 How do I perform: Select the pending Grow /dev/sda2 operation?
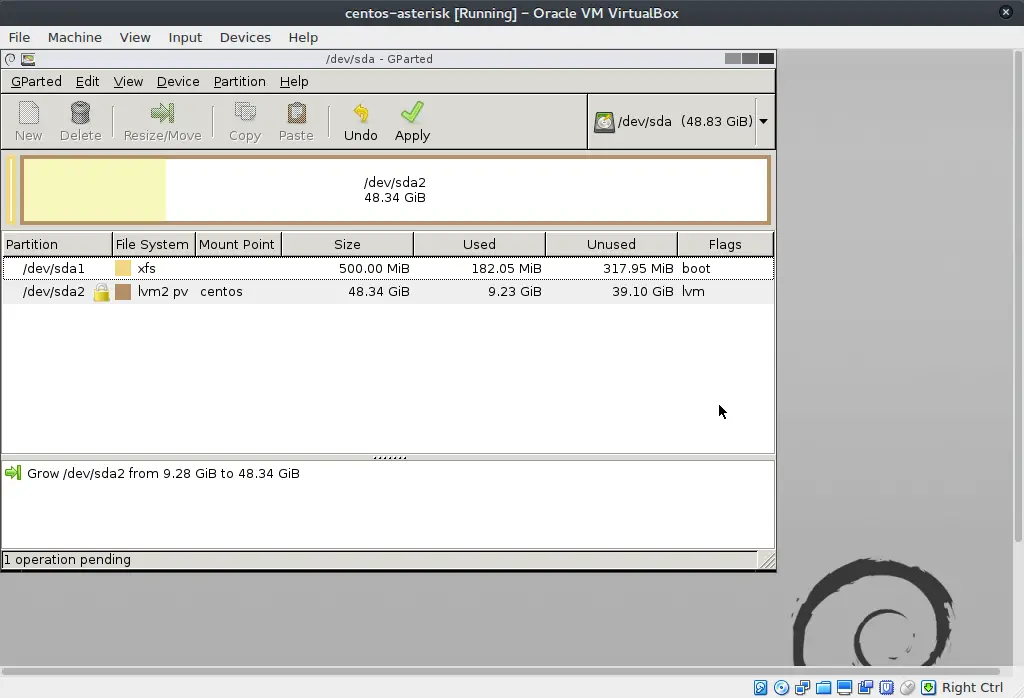point(163,473)
